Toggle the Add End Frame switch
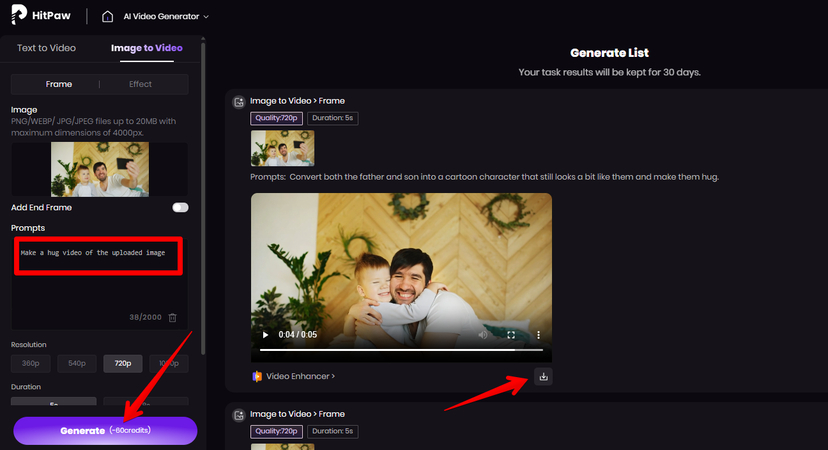 pos(180,207)
